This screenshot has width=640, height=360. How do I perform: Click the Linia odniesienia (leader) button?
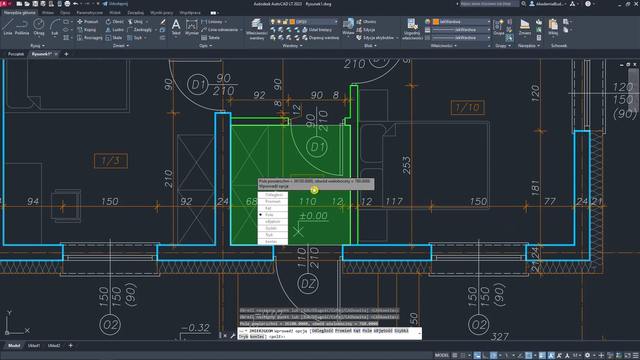pos(220,30)
